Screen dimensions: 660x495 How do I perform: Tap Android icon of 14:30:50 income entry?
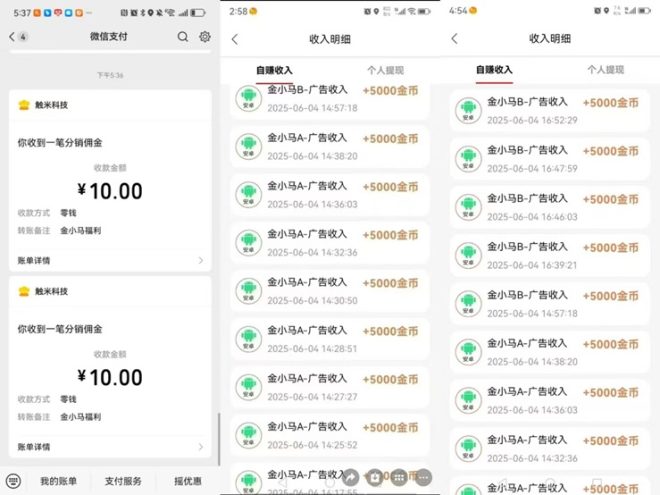[x=248, y=291]
